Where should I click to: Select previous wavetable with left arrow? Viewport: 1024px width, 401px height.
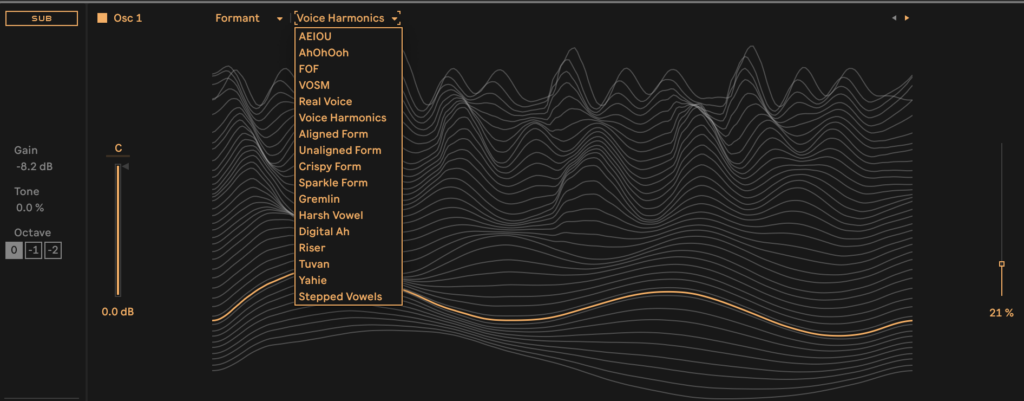(x=894, y=18)
